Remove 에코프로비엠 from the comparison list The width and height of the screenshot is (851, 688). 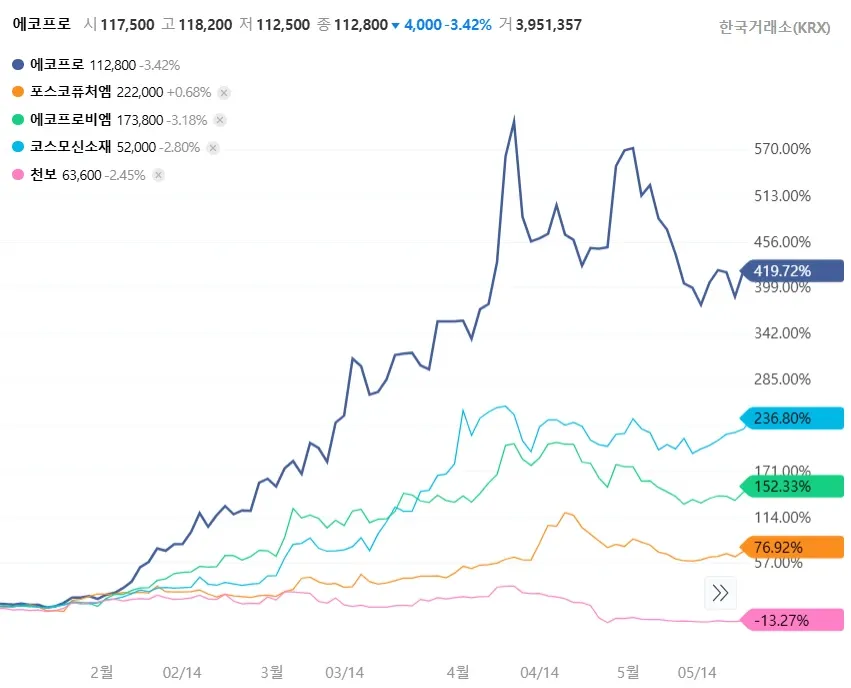pos(220,120)
